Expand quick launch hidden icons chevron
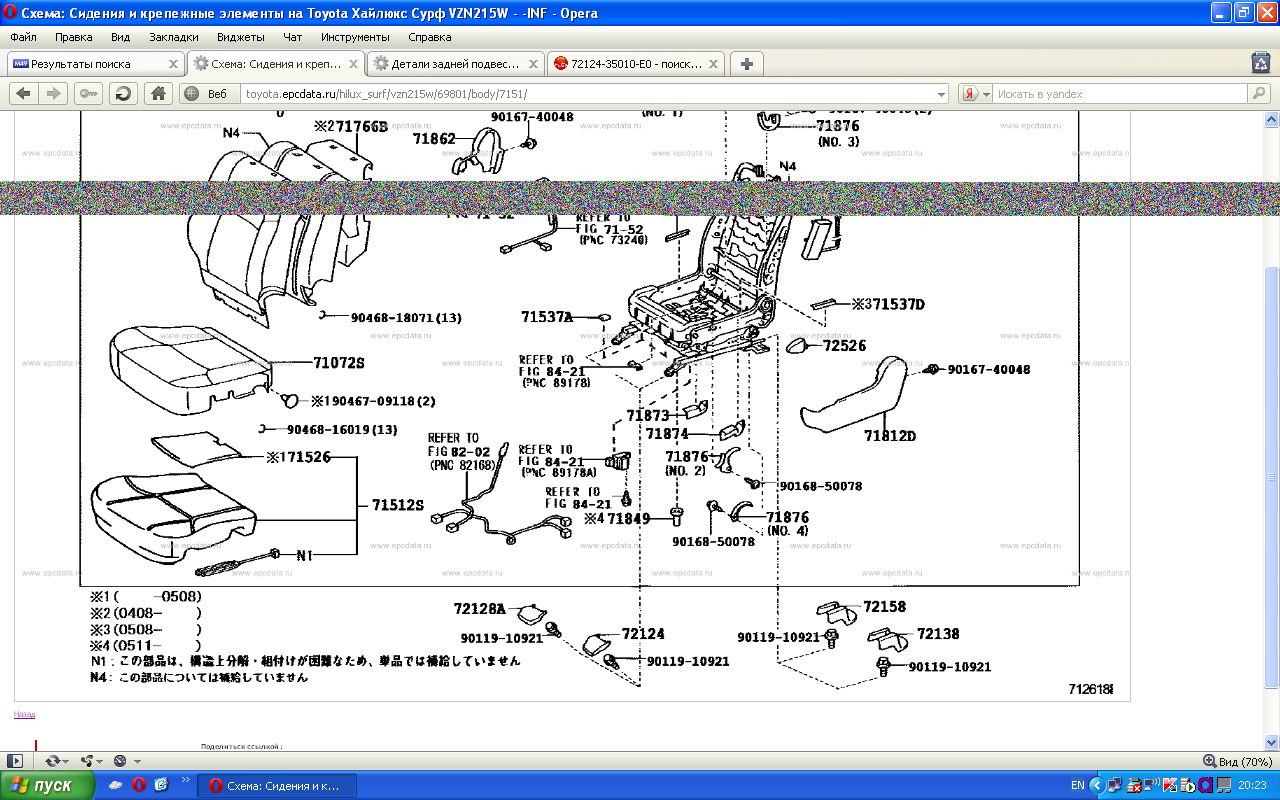 (x=186, y=780)
